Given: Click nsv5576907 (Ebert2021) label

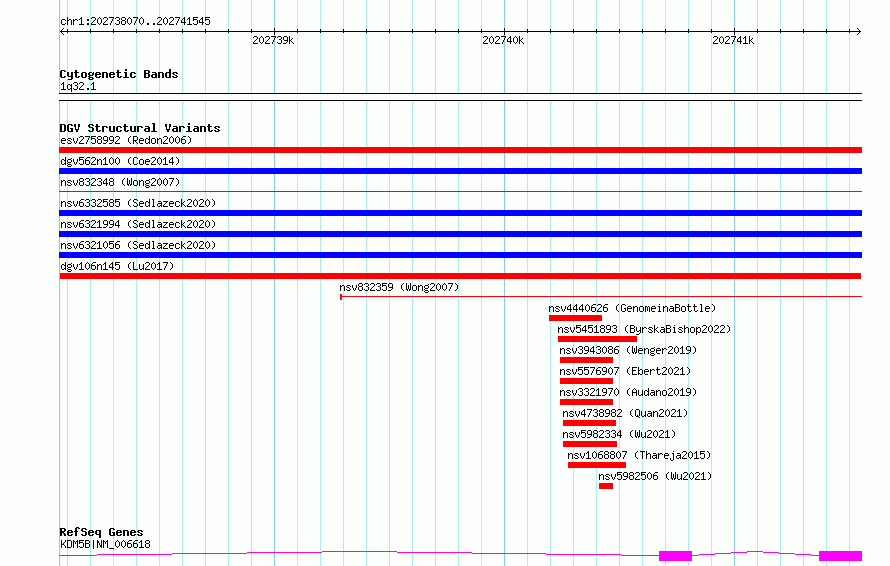Looking at the screenshot, I should coord(625,371).
